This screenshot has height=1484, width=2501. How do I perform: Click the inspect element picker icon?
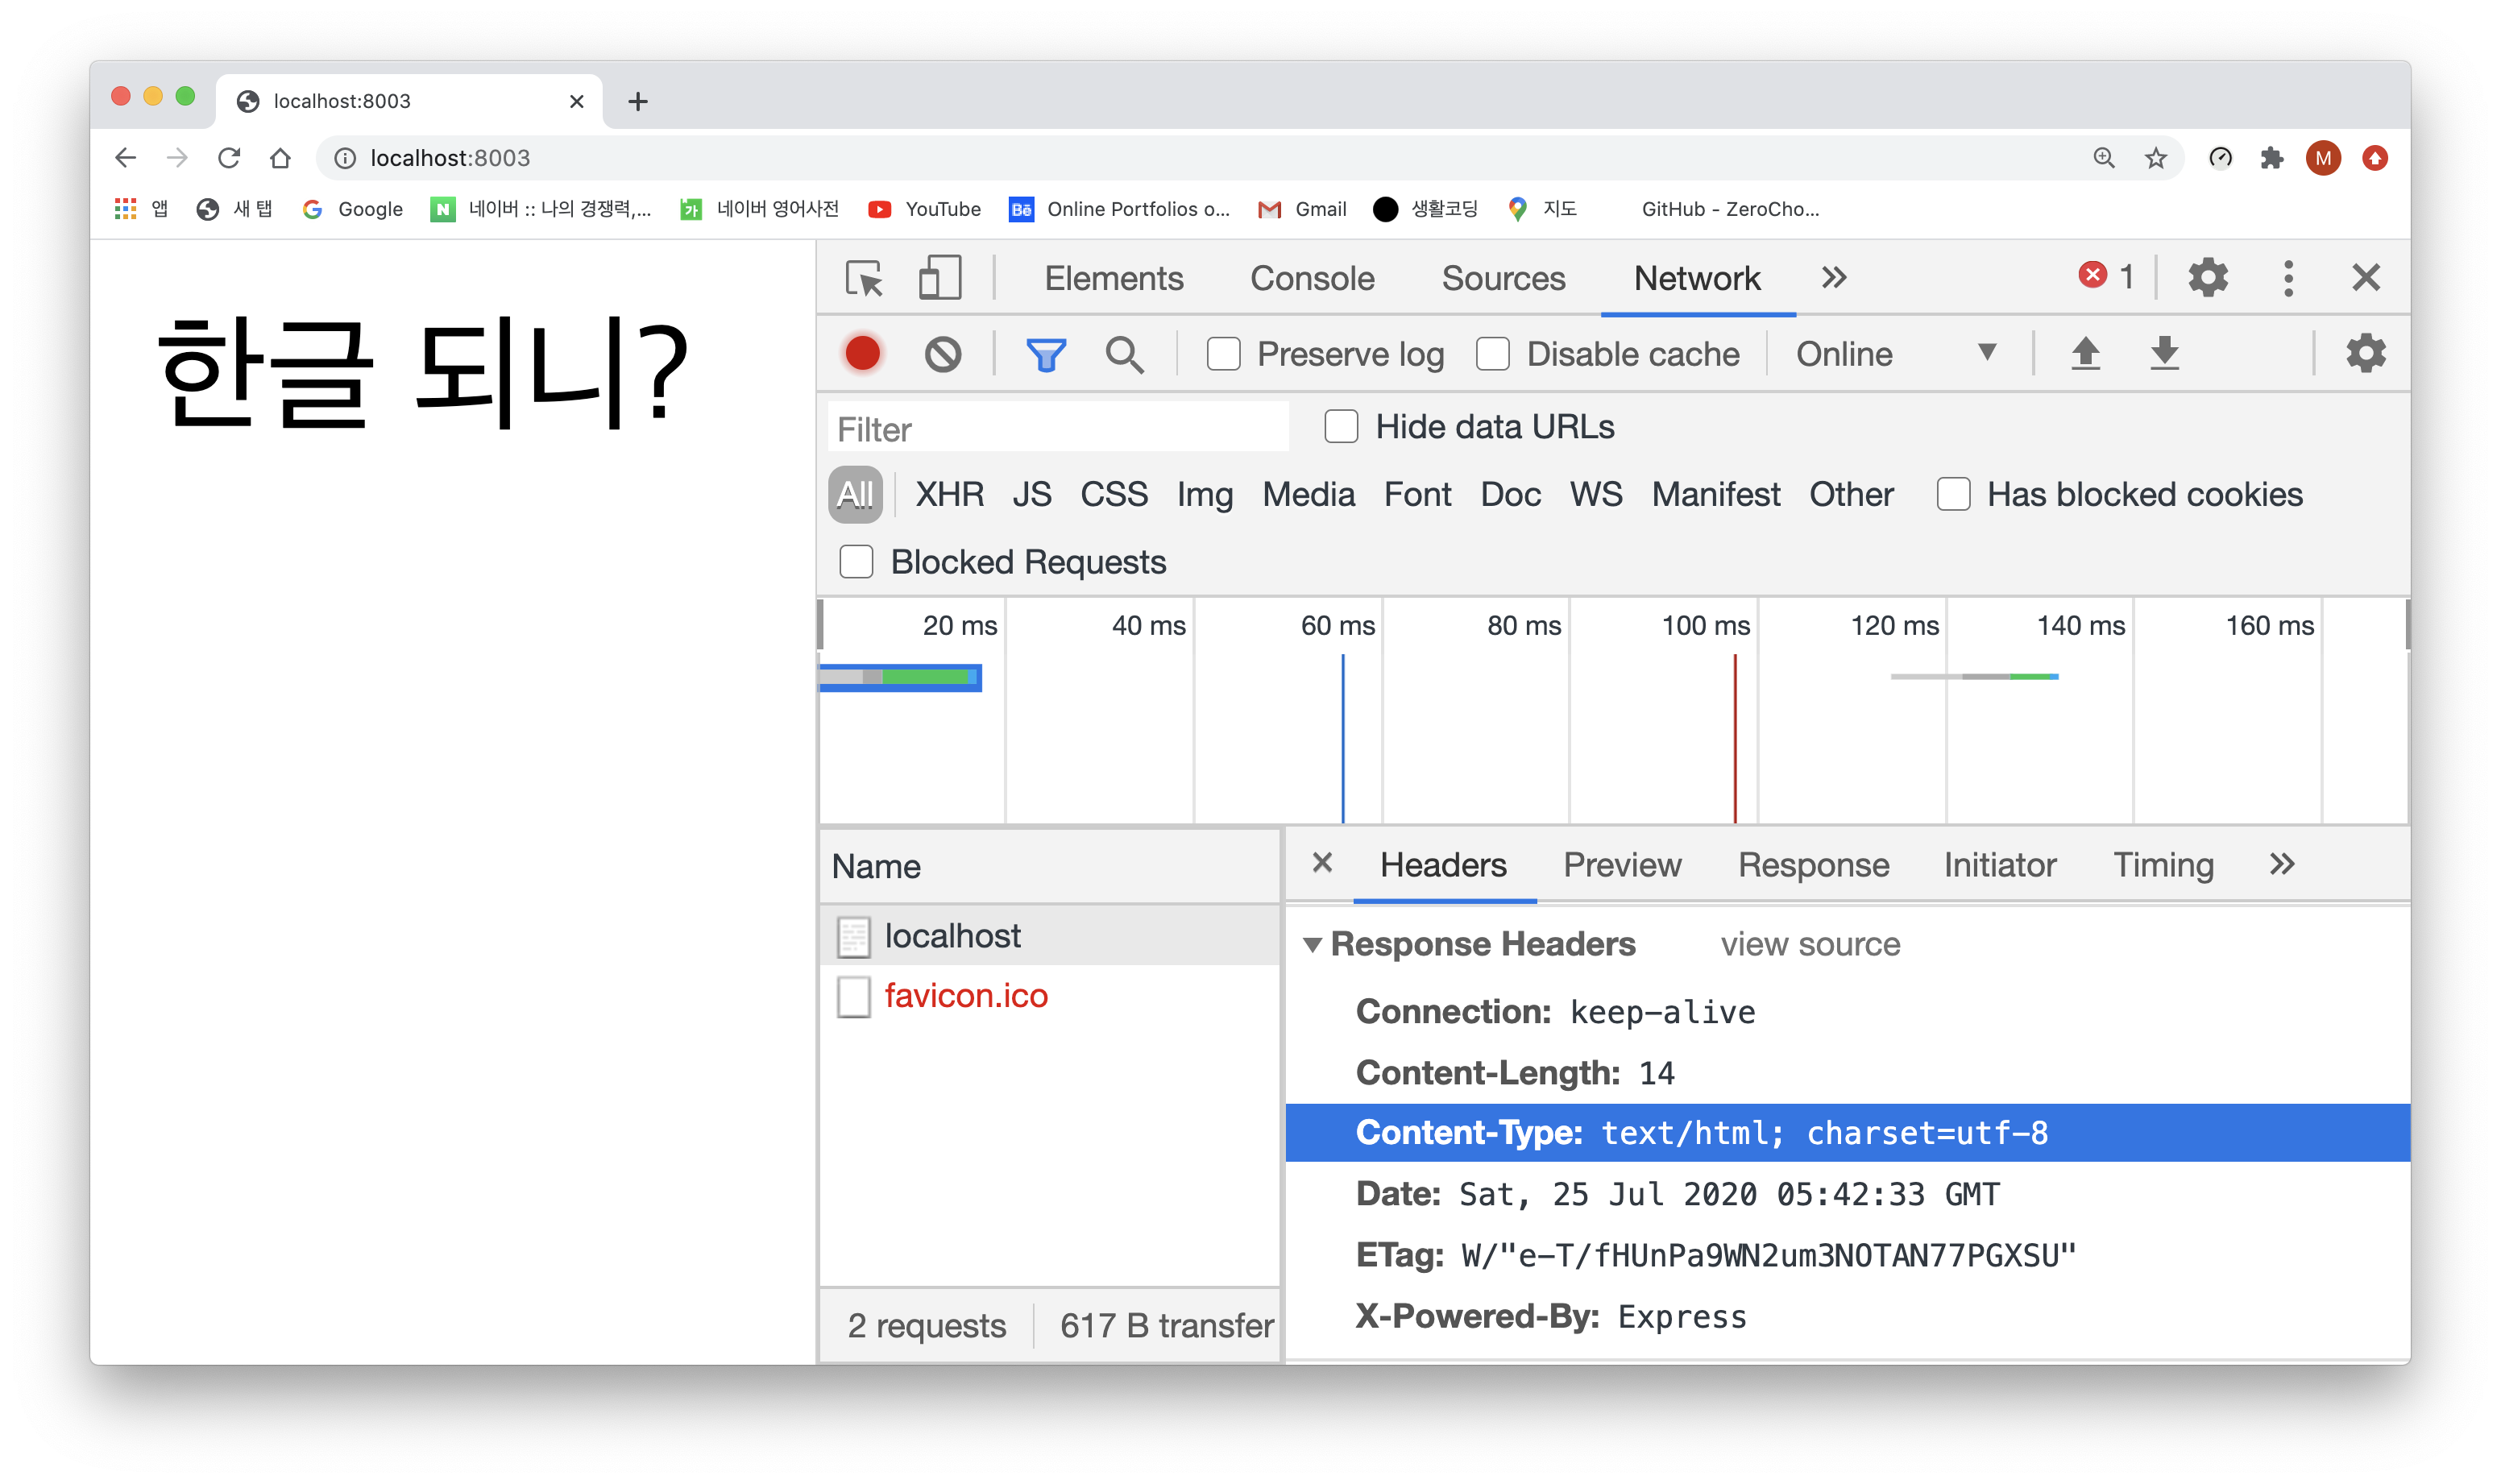click(x=864, y=278)
